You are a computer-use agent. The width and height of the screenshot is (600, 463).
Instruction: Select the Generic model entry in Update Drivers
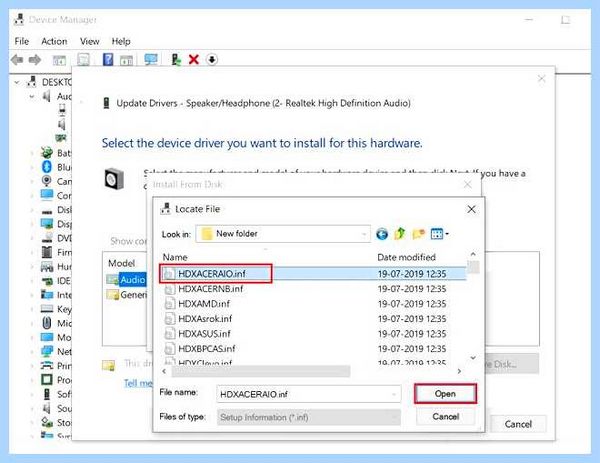127,295
